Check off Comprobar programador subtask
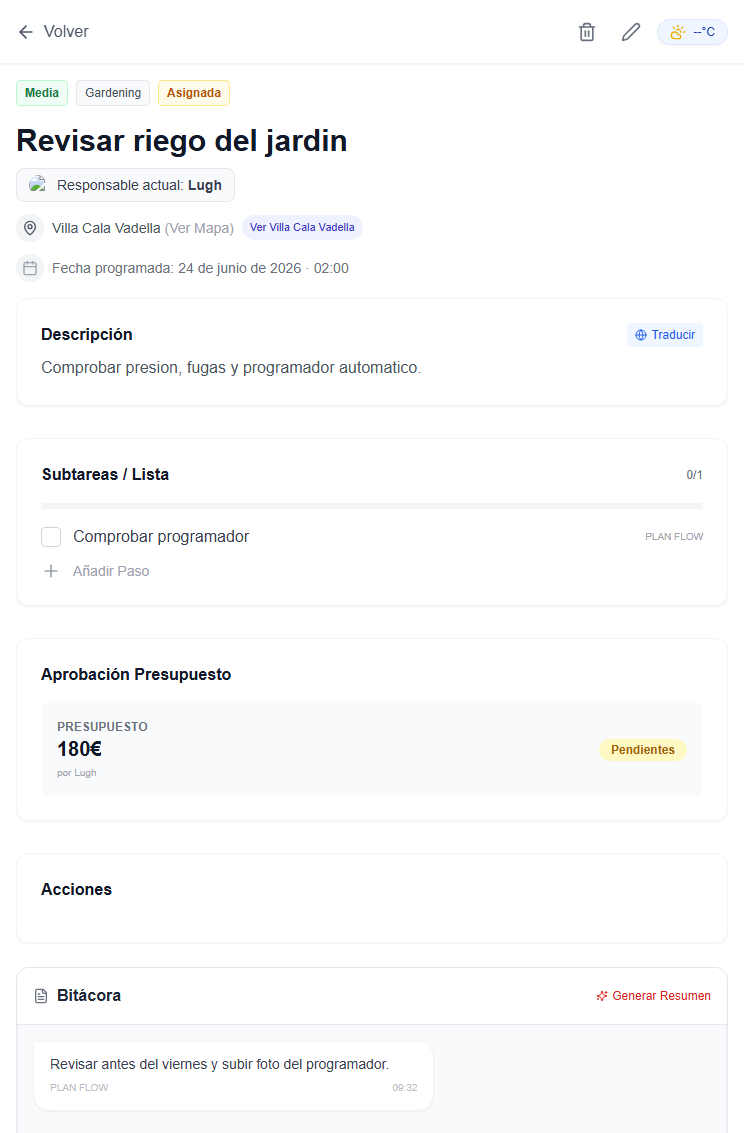 51,537
